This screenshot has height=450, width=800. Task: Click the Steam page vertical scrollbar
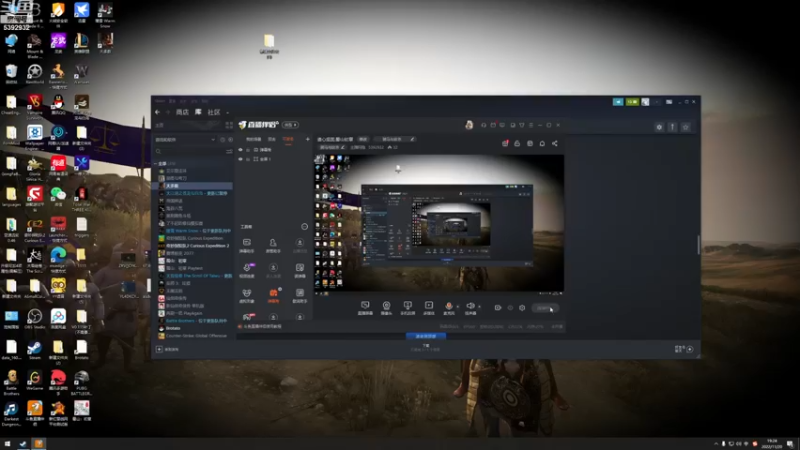pyautogui.click(x=698, y=244)
